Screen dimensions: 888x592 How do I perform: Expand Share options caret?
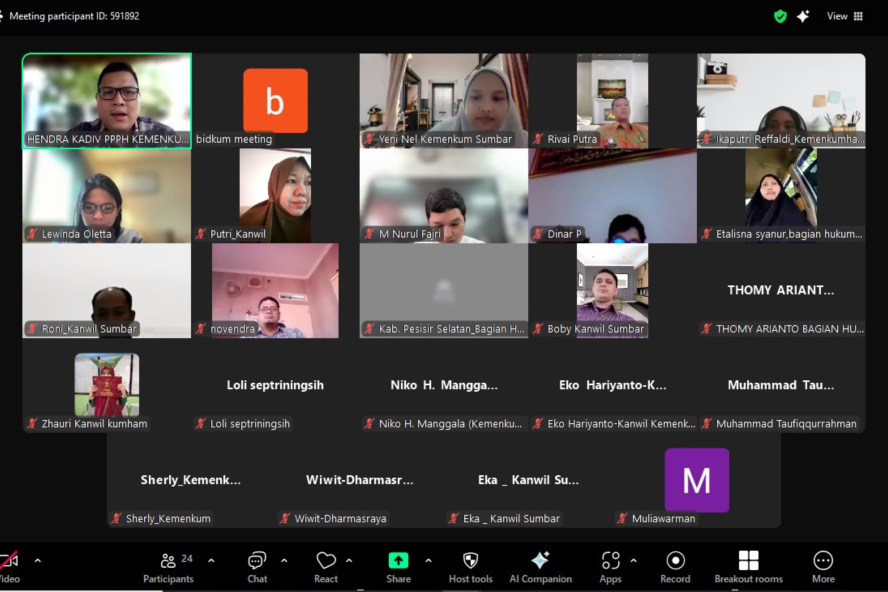428,561
